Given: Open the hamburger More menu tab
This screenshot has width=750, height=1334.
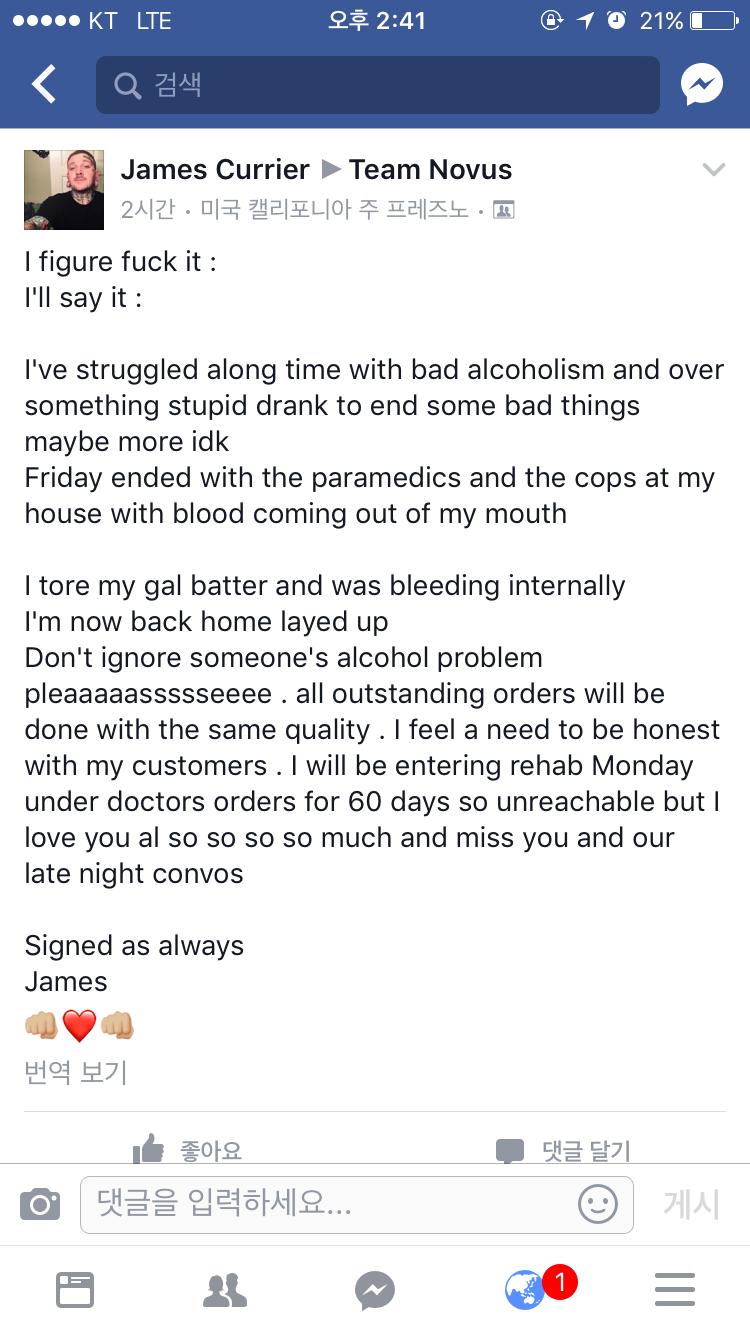Looking at the screenshot, I should [x=675, y=1290].
